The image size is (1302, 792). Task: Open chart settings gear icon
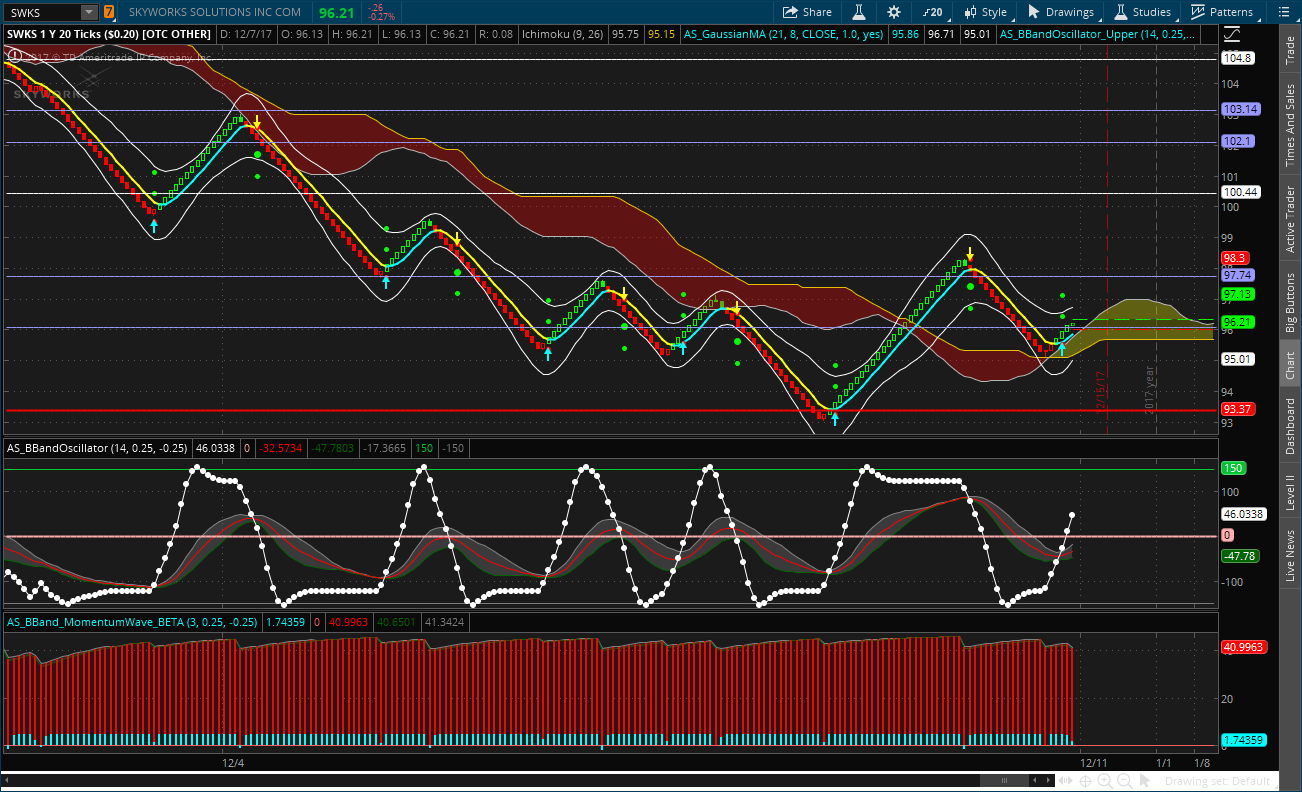(x=894, y=12)
